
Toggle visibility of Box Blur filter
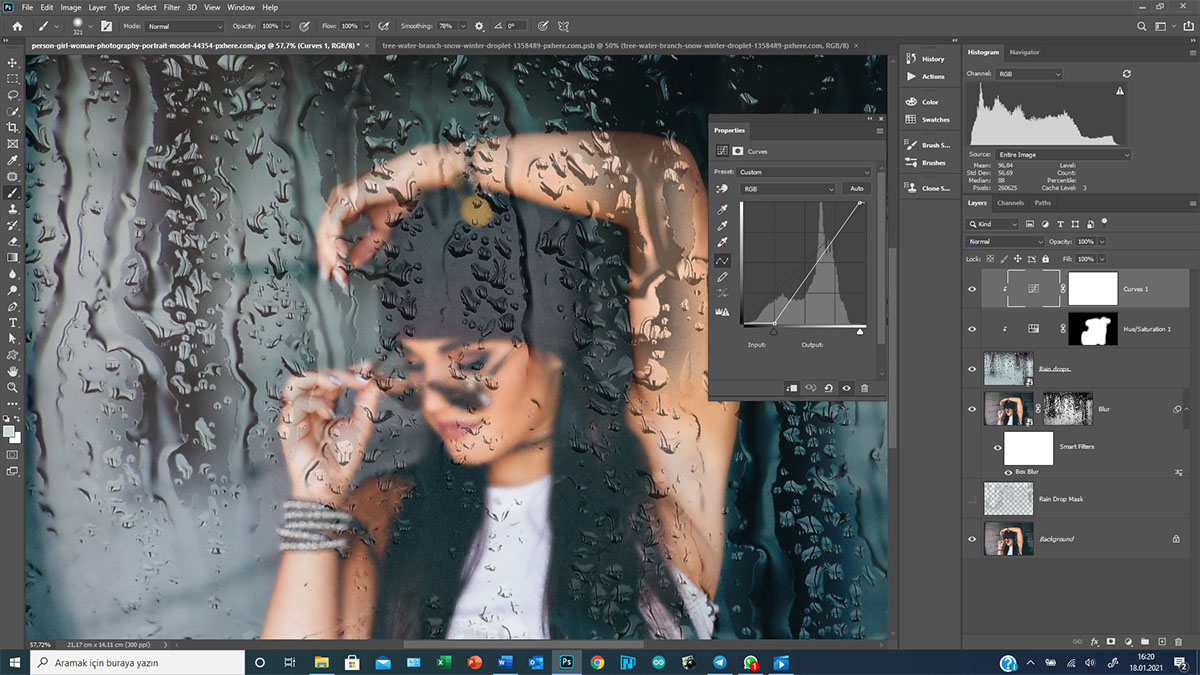(1008, 471)
